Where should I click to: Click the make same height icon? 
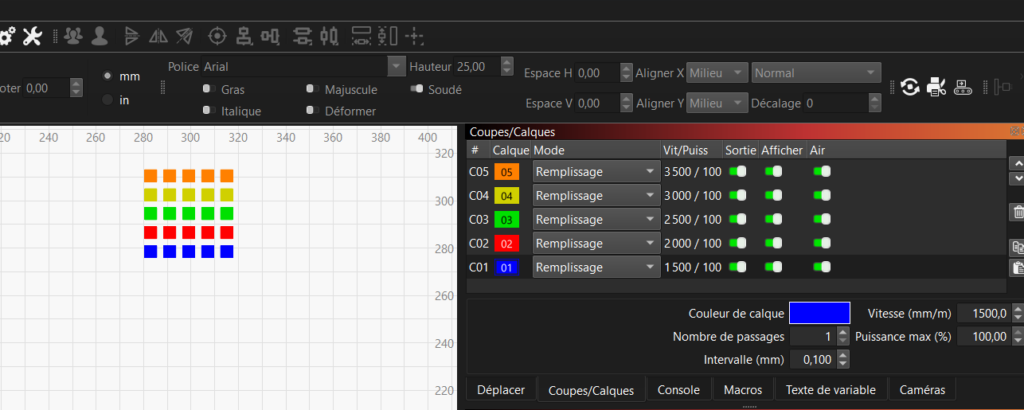(388, 36)
